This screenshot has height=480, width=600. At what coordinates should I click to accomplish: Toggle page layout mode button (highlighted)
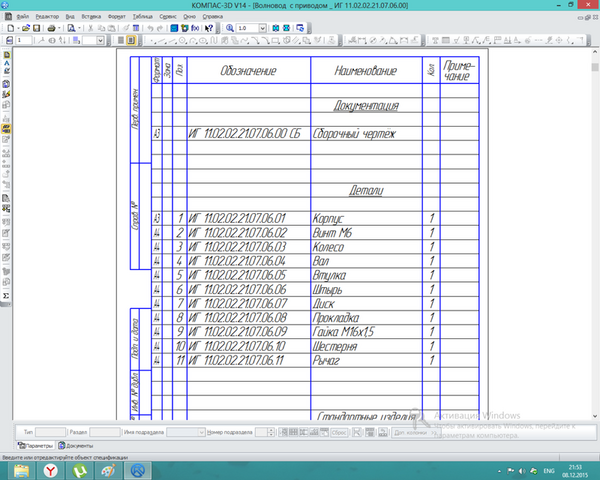click(131, 40)
